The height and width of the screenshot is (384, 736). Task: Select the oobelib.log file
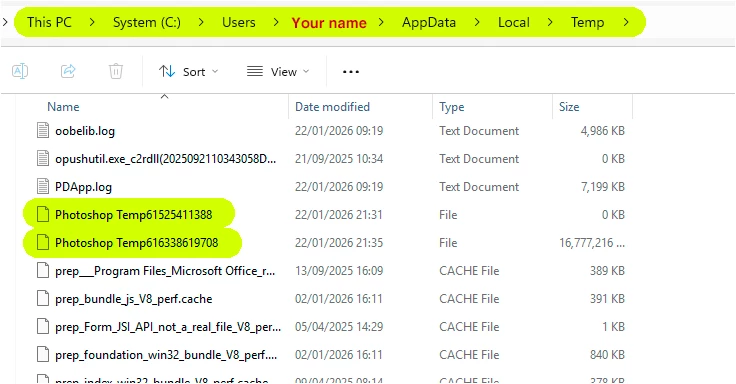(85, 131)
